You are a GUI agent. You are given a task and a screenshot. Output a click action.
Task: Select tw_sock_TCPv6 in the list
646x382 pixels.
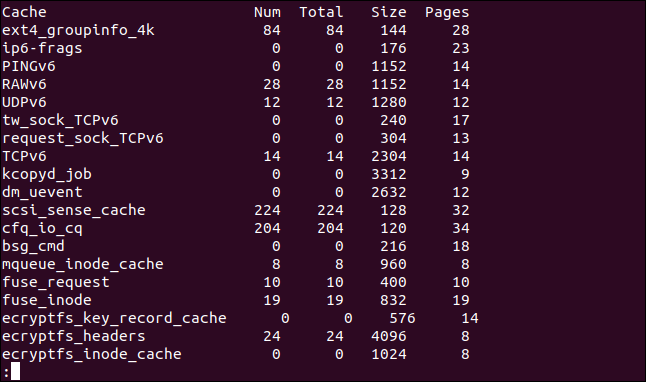60,121
